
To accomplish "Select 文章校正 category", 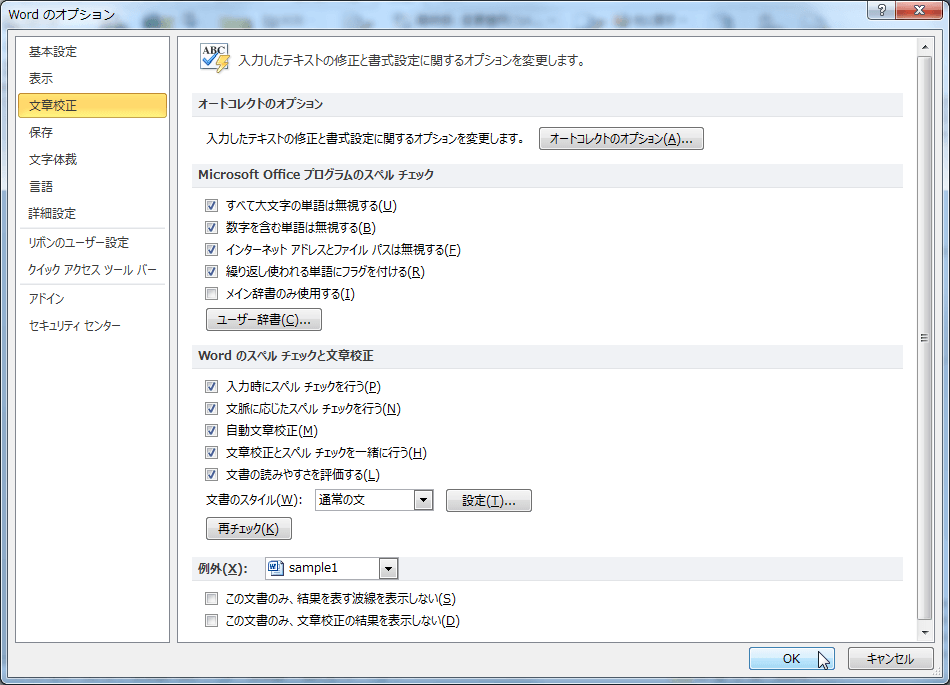I will pyautogui.click(x=92, y=105).
